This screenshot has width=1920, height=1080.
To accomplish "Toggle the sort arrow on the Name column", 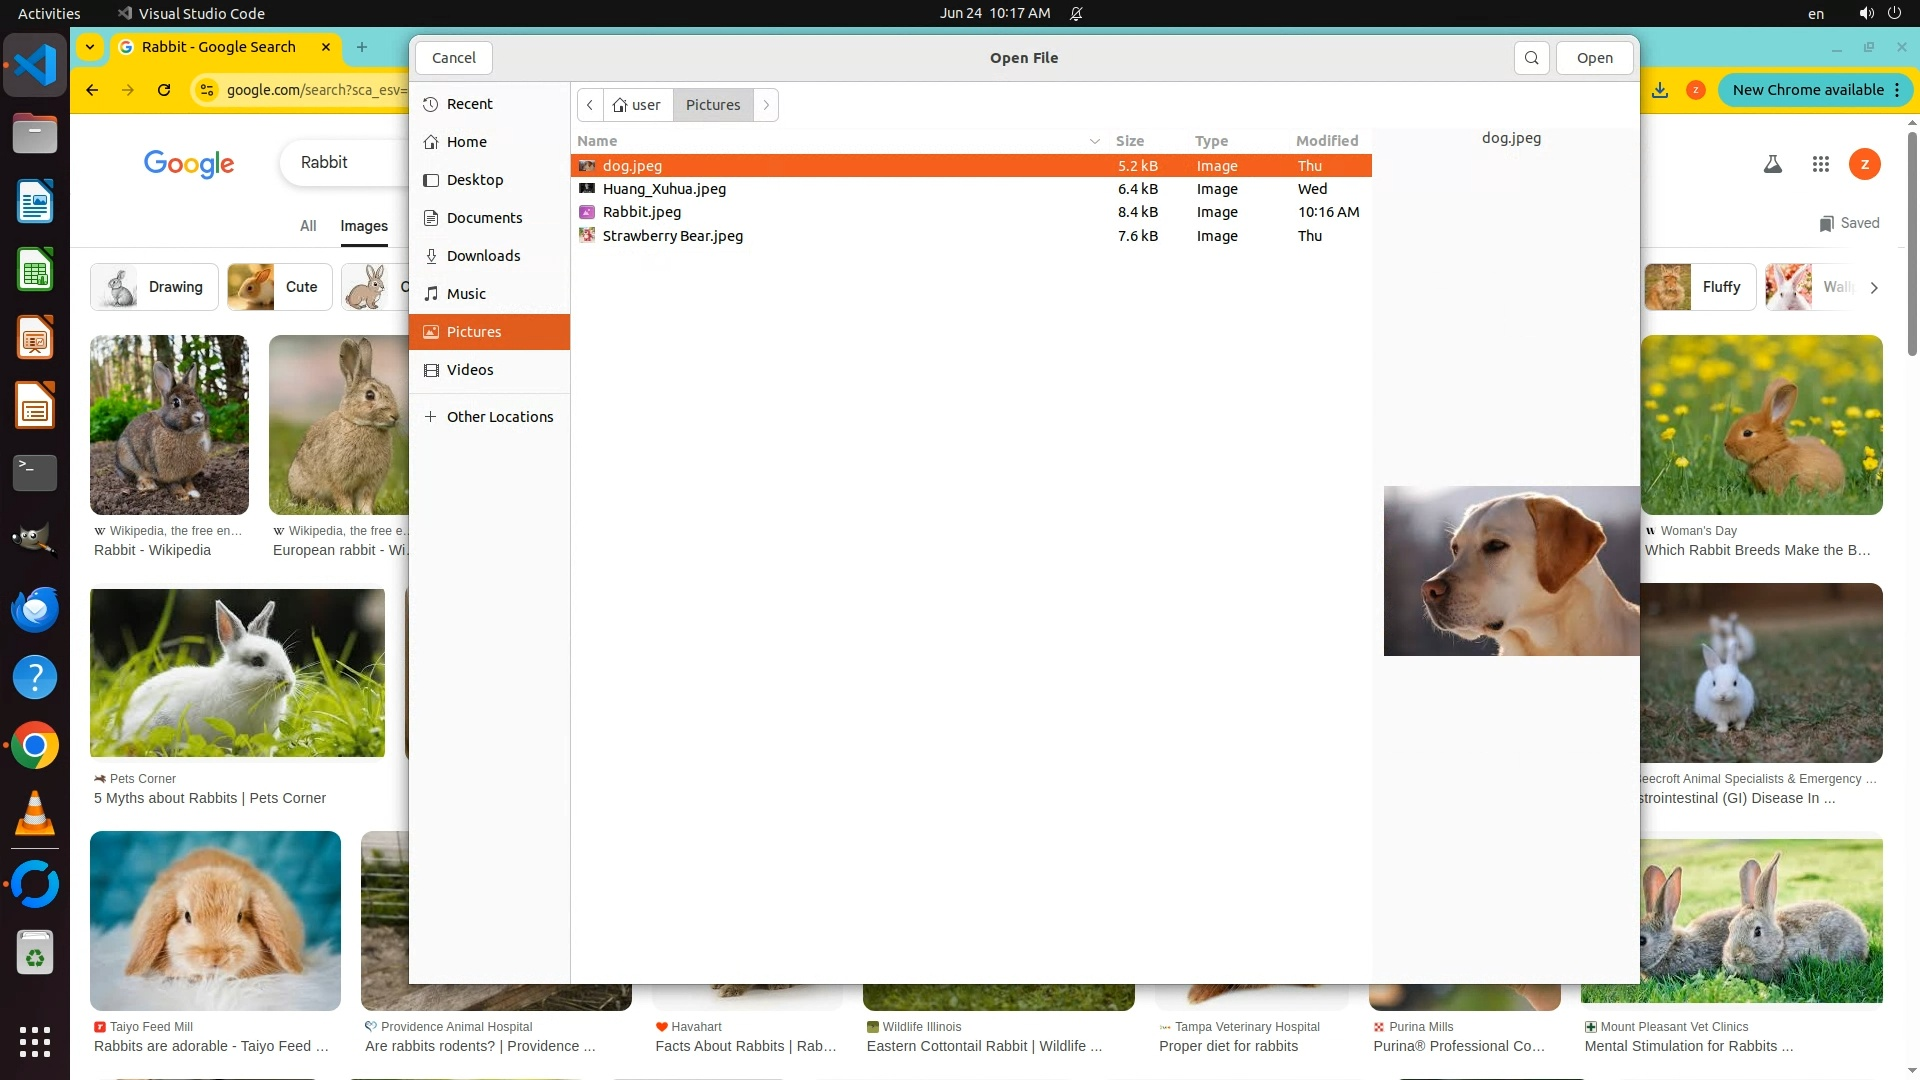I will [x=1094, y=141].
